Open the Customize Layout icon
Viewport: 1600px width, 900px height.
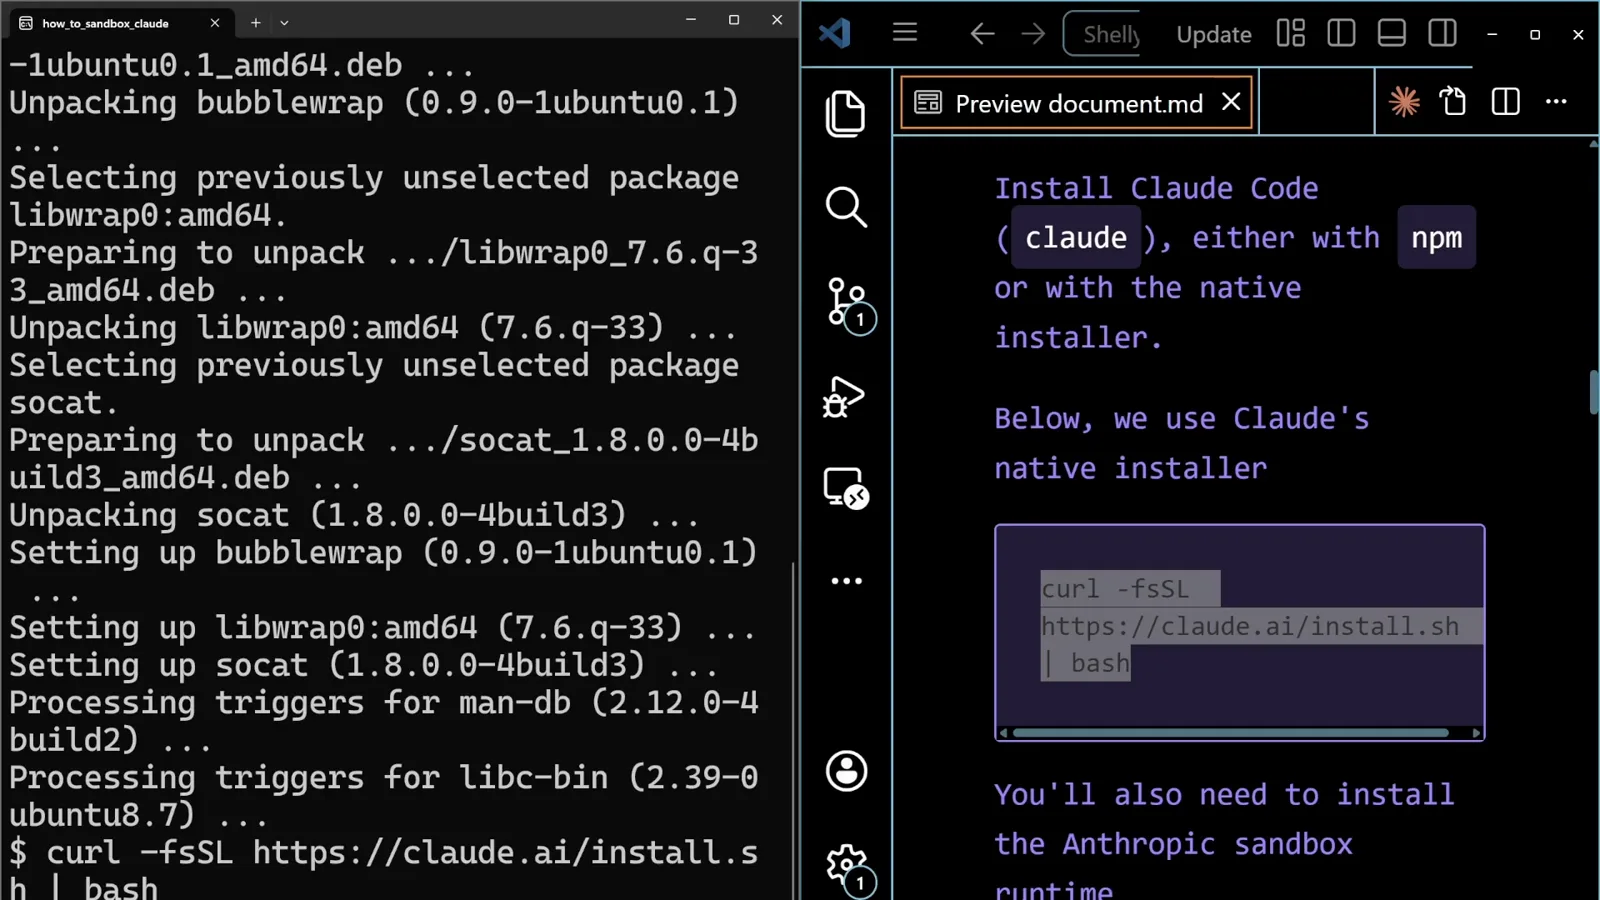click(x=1291, y=34)
